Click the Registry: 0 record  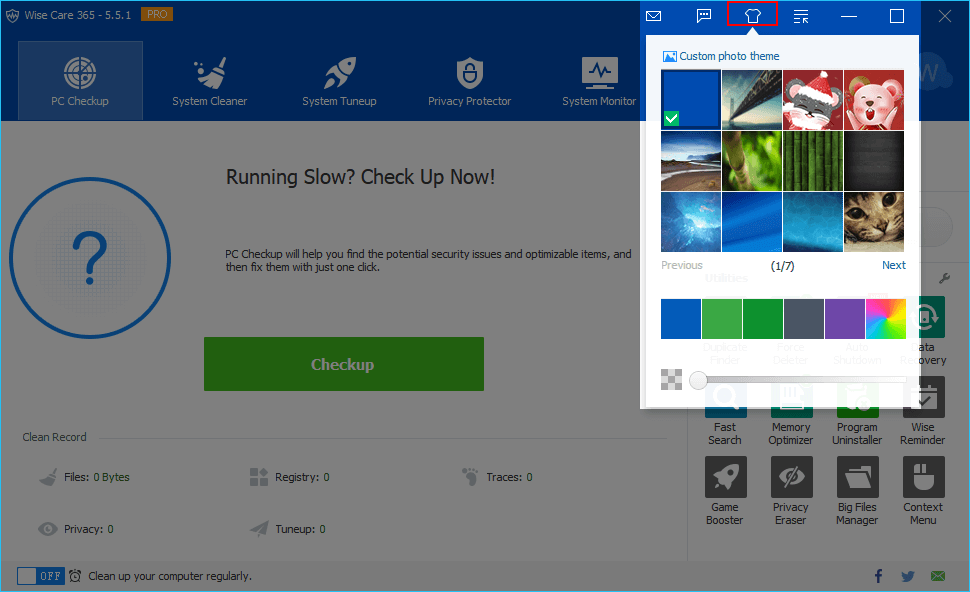click(x=289, y=477)
